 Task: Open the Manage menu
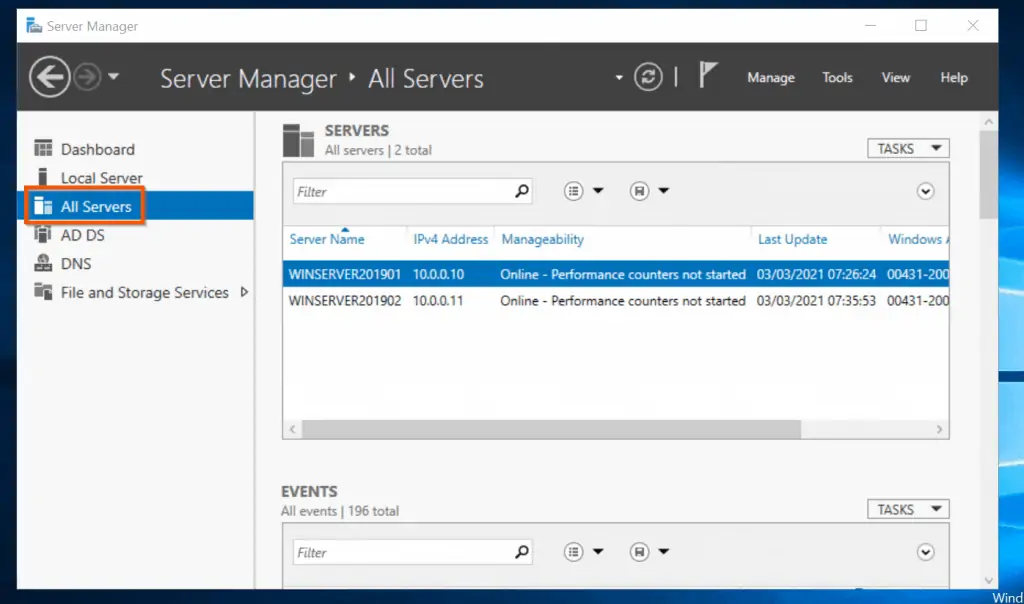[771, 78]
